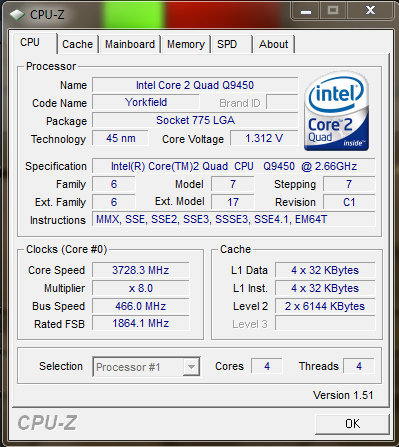Screen dimensions: 399x447
Task: Click the empty Brand ID field
Action: tap(282, 102)
